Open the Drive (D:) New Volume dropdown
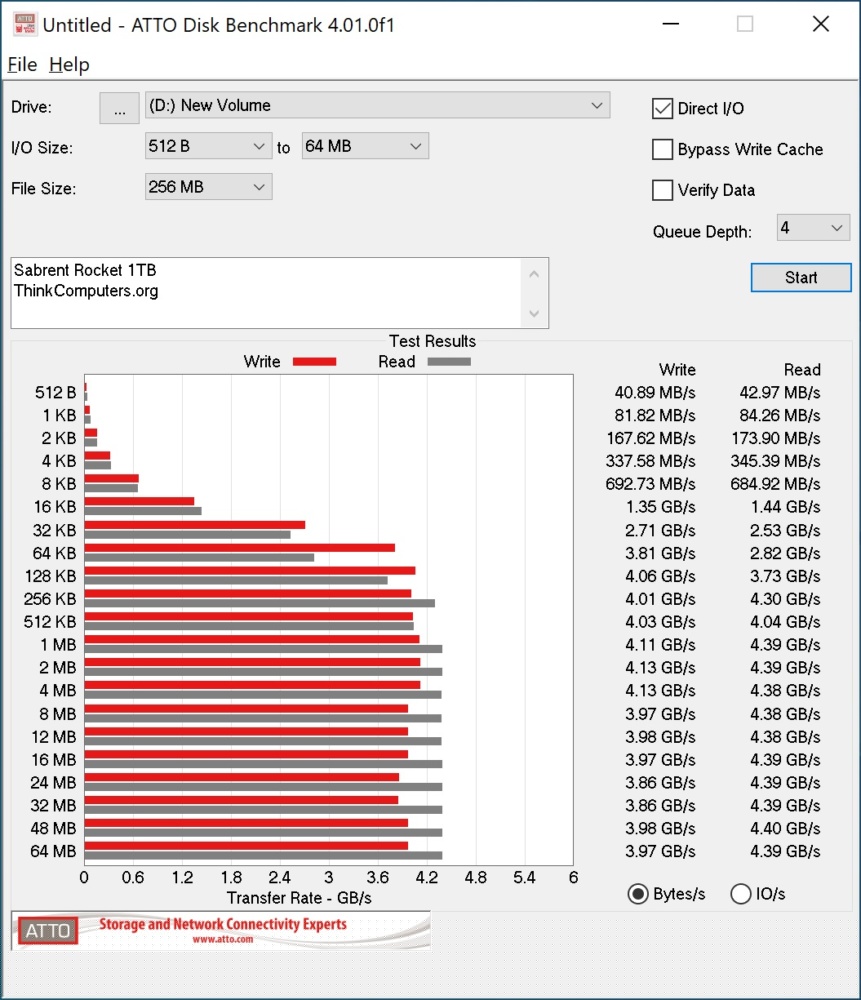This screenshot has height=1000, width=861. [377, 105]
